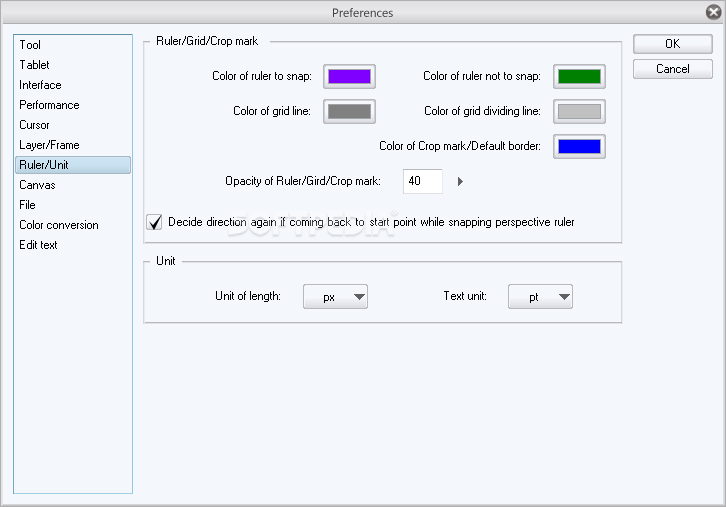Select the Tablet category
The width and height of the screenshot is (726, 507).
pos(73,65)
